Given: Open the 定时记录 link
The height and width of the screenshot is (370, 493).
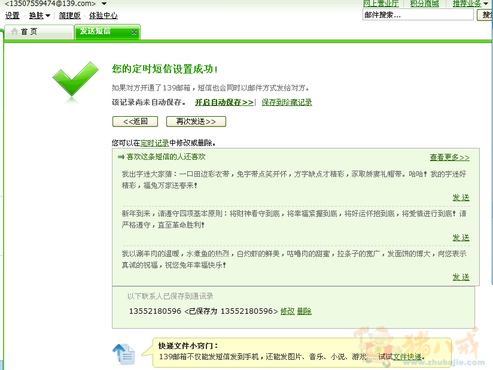Looking at the screenshot, I should [155, 143].
